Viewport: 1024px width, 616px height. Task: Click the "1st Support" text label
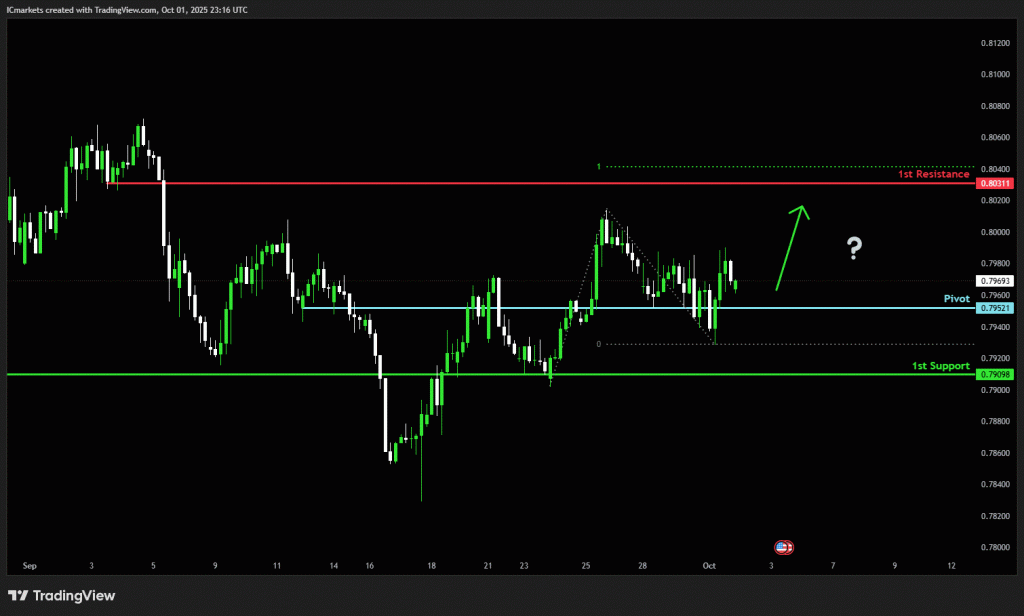940,365
